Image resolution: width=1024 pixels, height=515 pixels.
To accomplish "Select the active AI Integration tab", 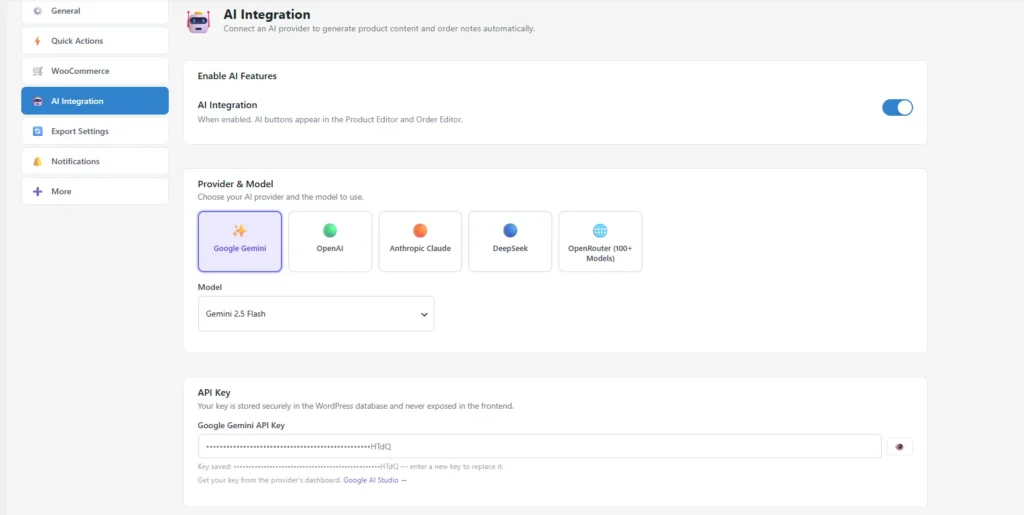I will click(95, 101).
